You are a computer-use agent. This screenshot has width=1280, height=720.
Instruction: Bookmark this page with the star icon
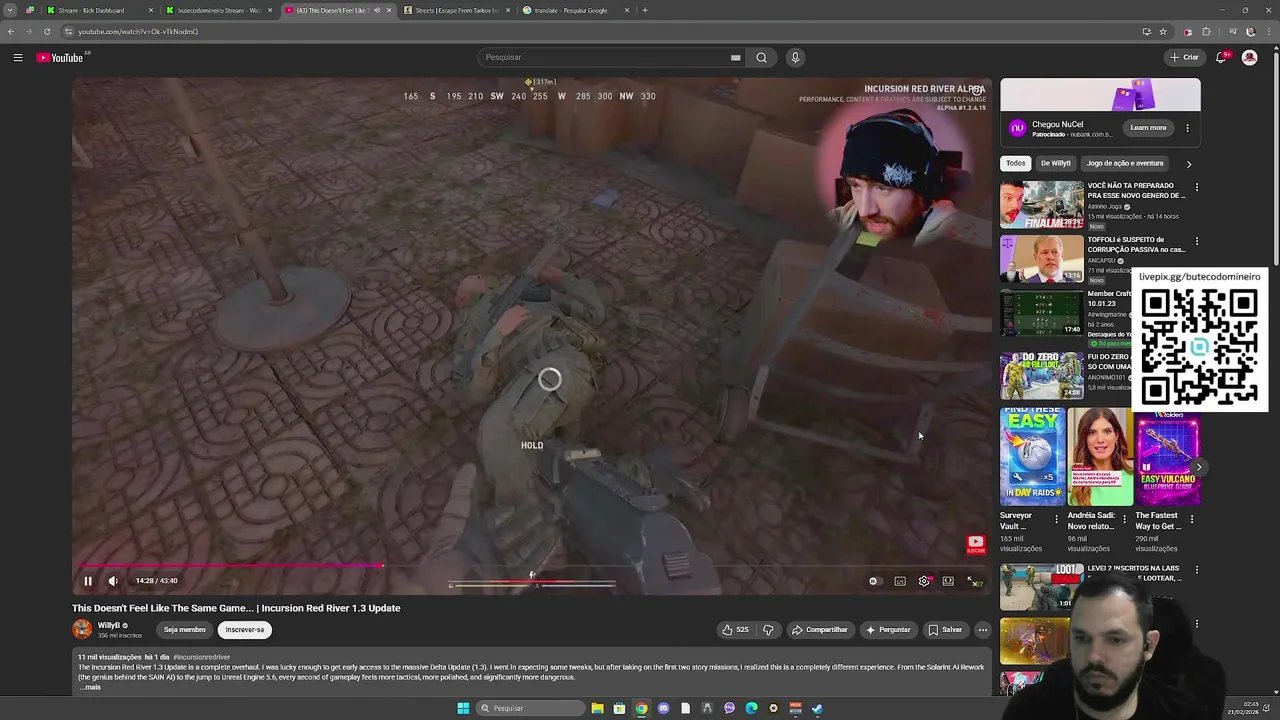click(1163, 31)
